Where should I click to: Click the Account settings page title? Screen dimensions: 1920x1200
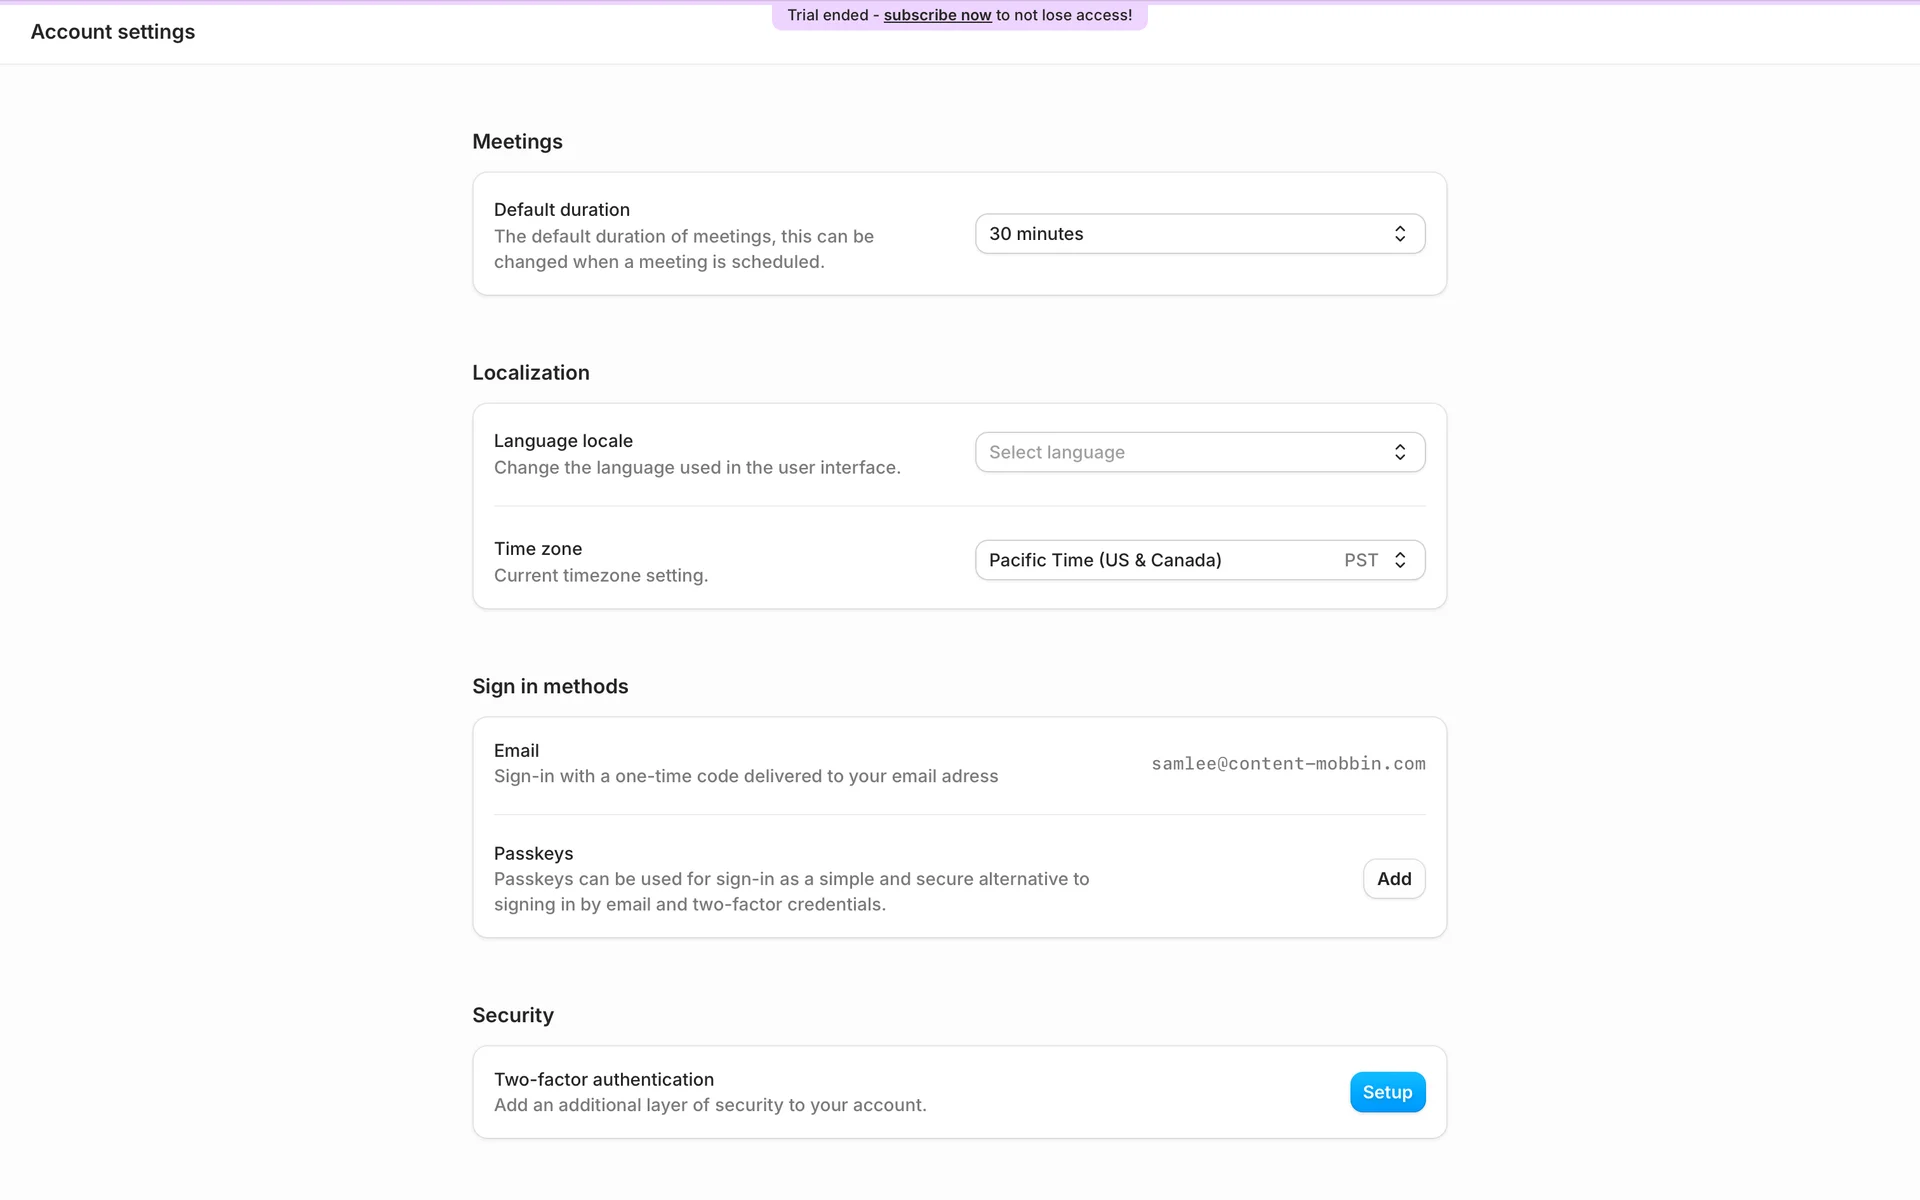pos(113,32)
